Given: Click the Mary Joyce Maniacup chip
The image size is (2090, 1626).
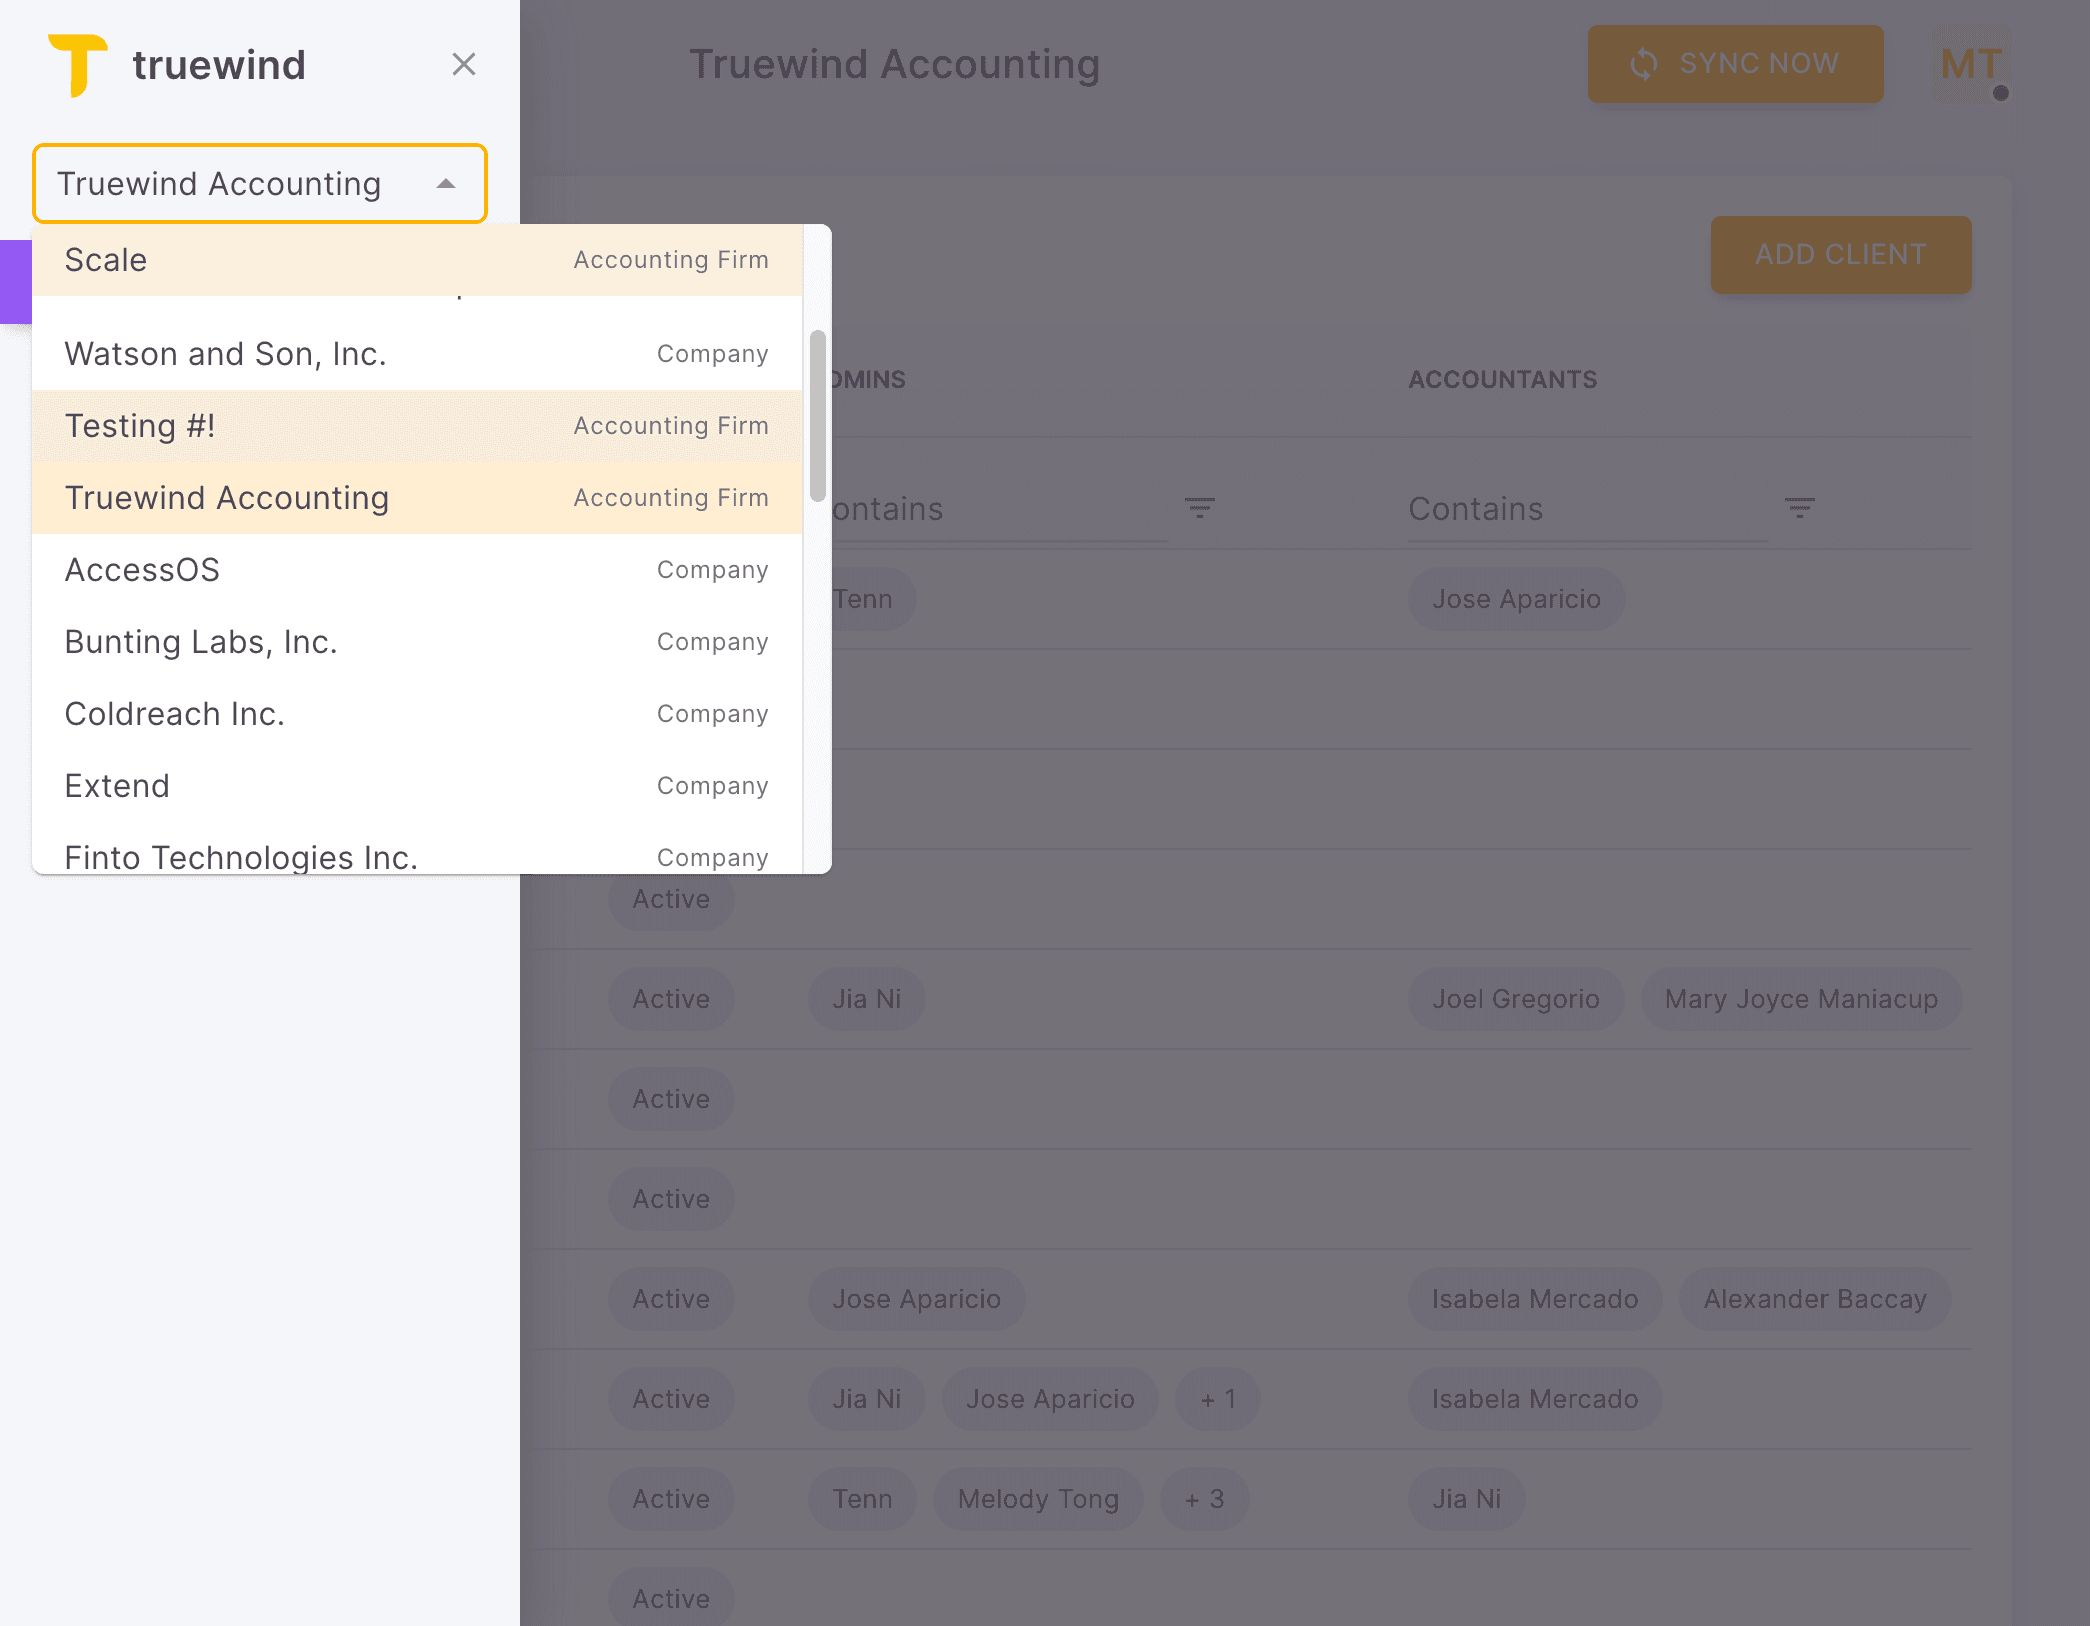Looking at the screenshot, I should [1801, 999].
